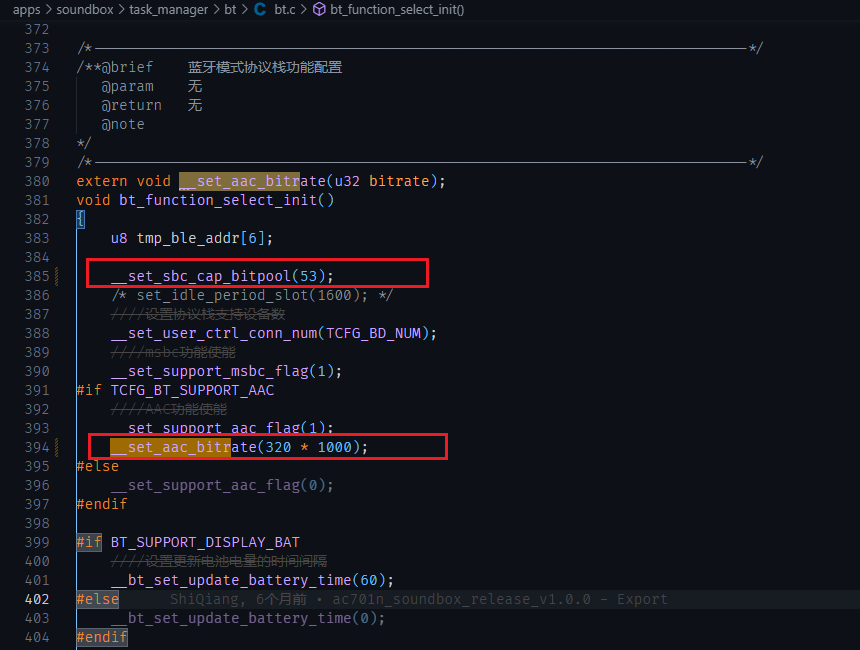860x650 pixels.
Task: Click the __set_user_ctrl_conn_num(TCFG_BD_NUM) line
Action: [x=274, y=333]
